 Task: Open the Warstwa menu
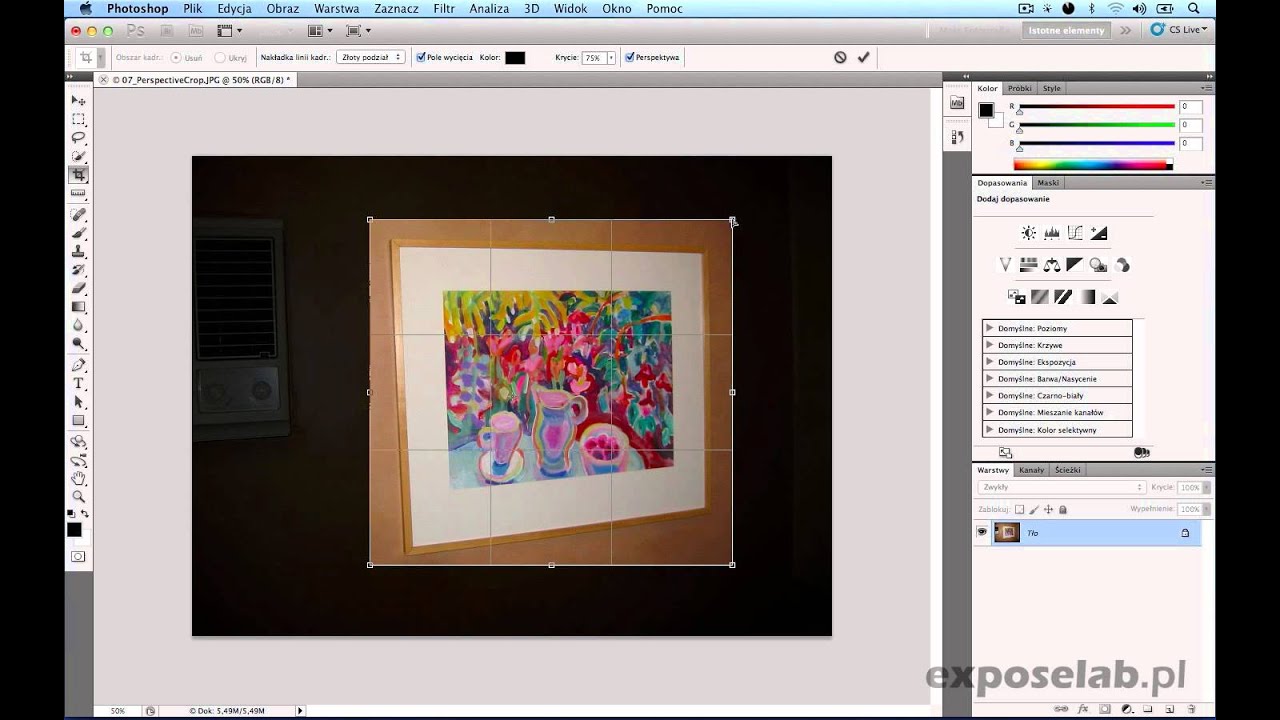336,8
